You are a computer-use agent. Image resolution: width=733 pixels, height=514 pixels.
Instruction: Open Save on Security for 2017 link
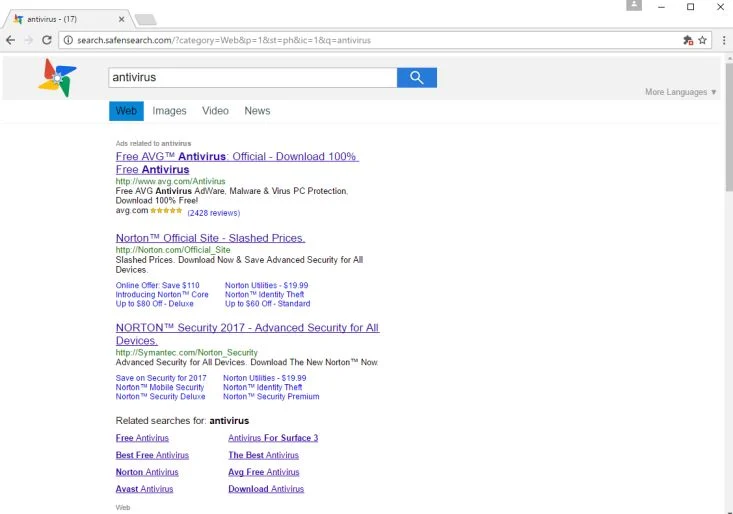161,378
